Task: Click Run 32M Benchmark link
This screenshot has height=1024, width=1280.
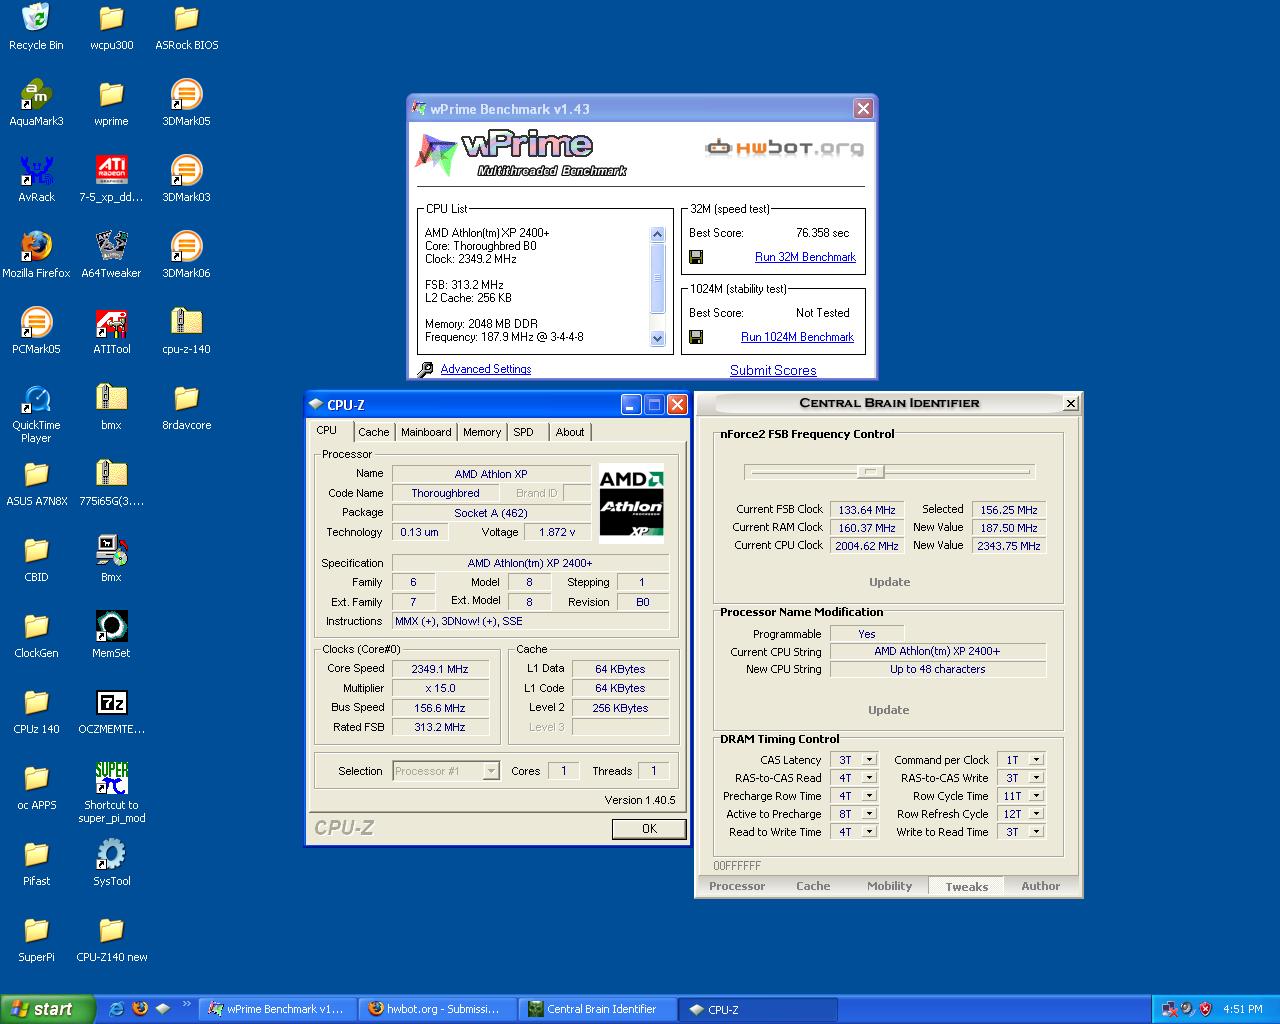Action: [x=805, y=257]
